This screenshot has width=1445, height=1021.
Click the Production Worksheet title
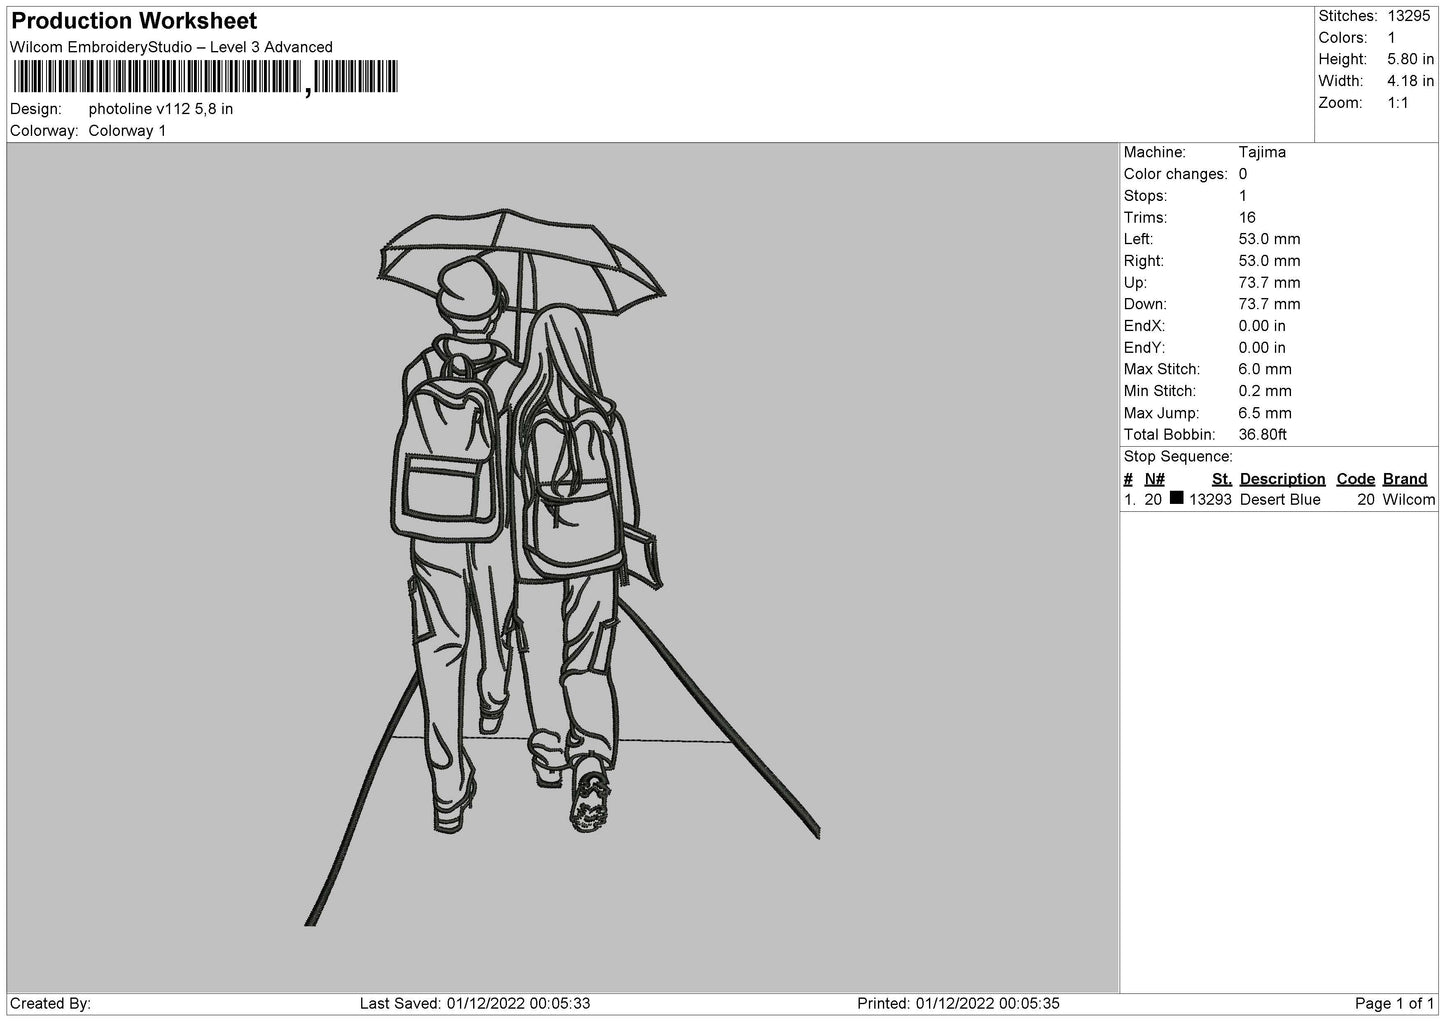click(x=134, y=21)
